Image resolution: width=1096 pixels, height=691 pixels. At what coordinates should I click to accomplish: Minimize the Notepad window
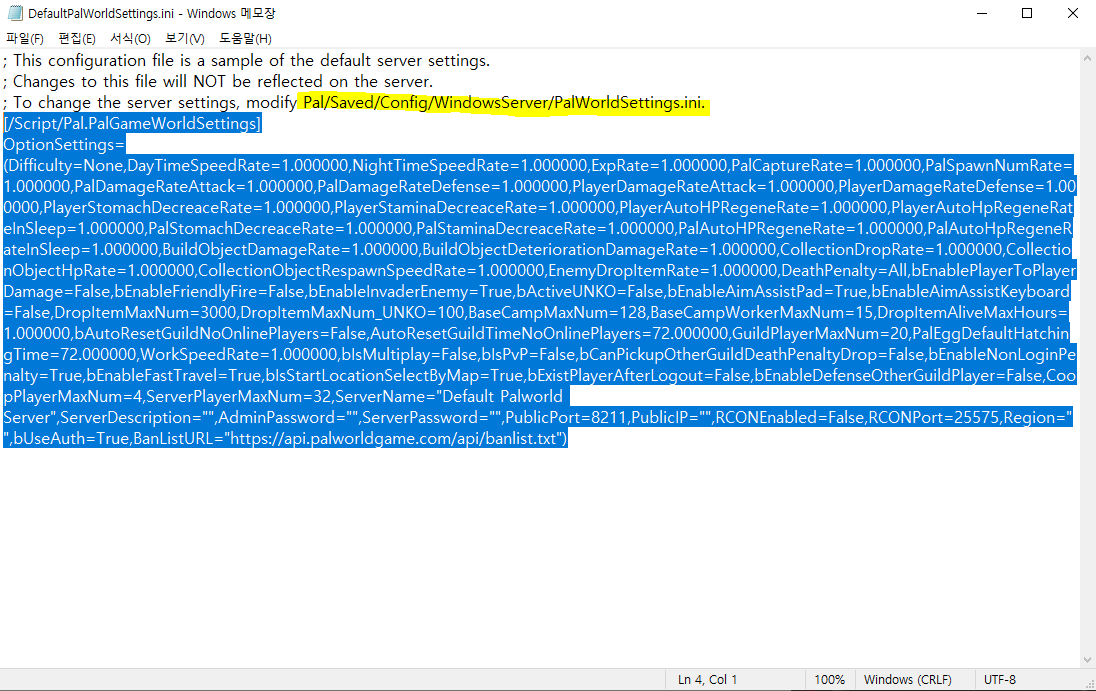[982, 13]
